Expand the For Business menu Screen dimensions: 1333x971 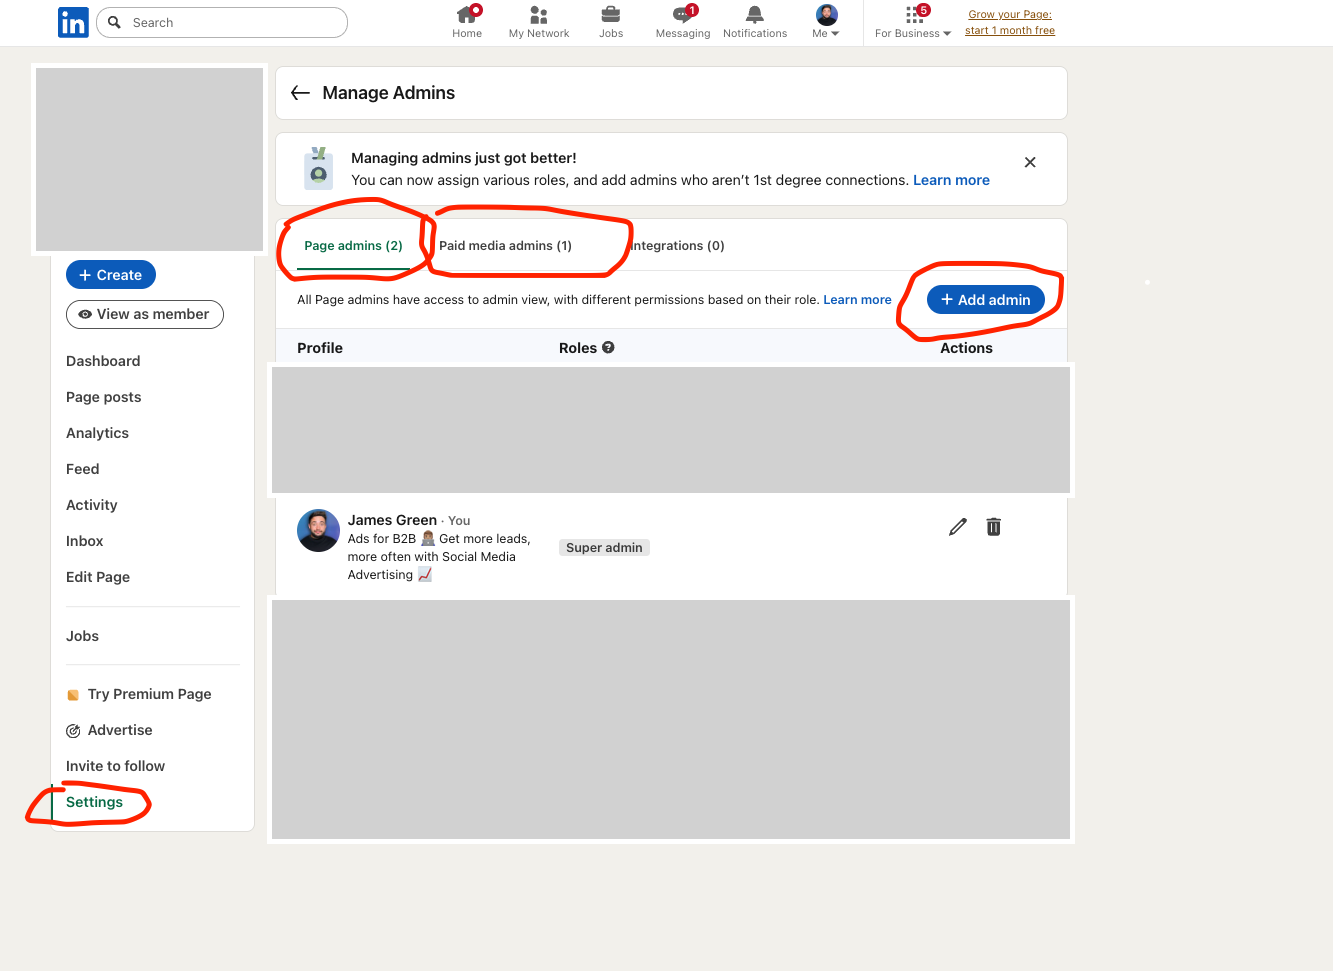coord(913,22)
